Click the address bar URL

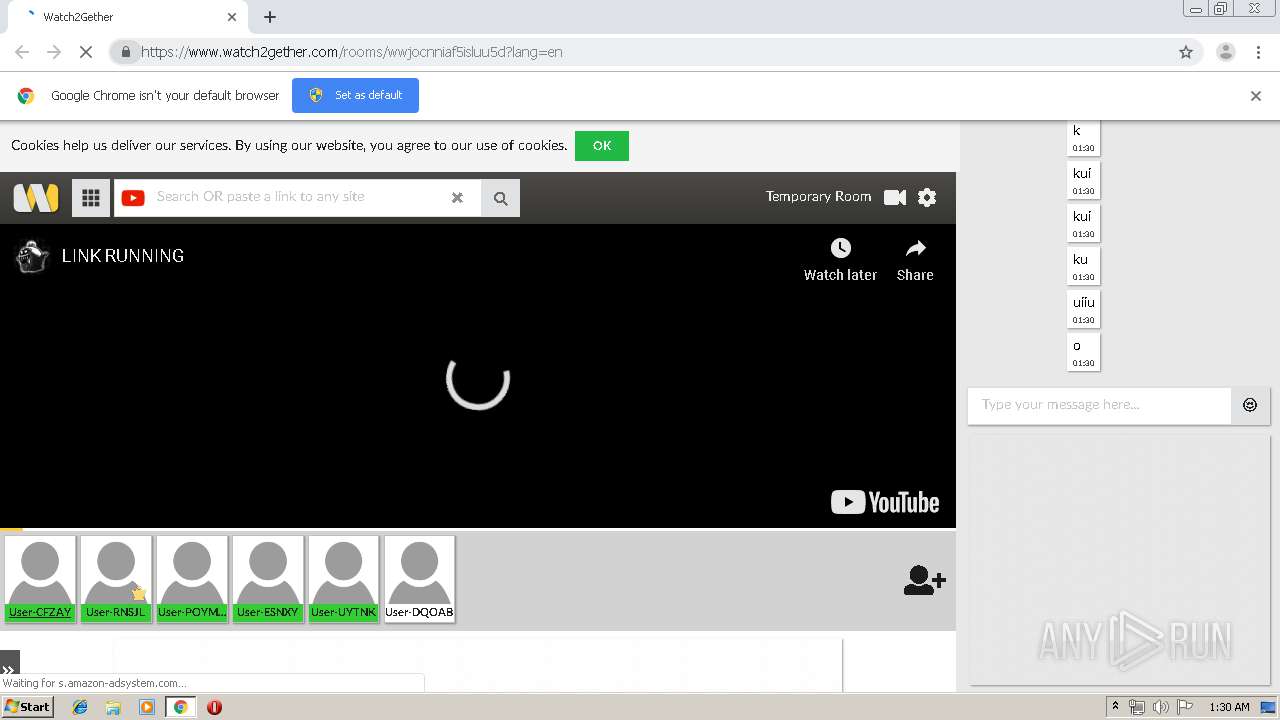coord(351,52)
